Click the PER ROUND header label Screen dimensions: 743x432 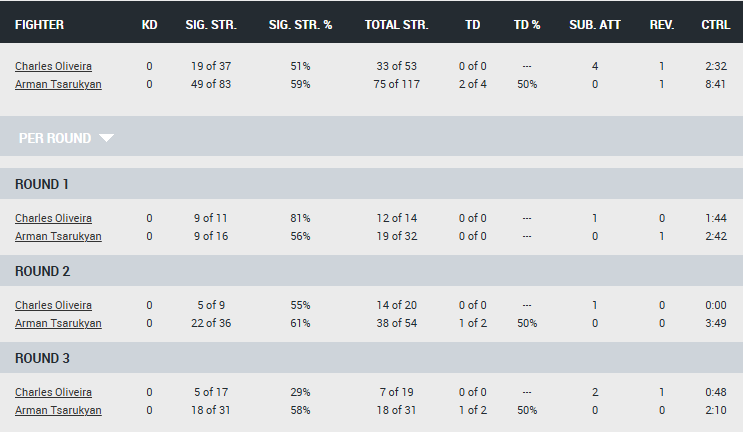click(x=55, y=138)
